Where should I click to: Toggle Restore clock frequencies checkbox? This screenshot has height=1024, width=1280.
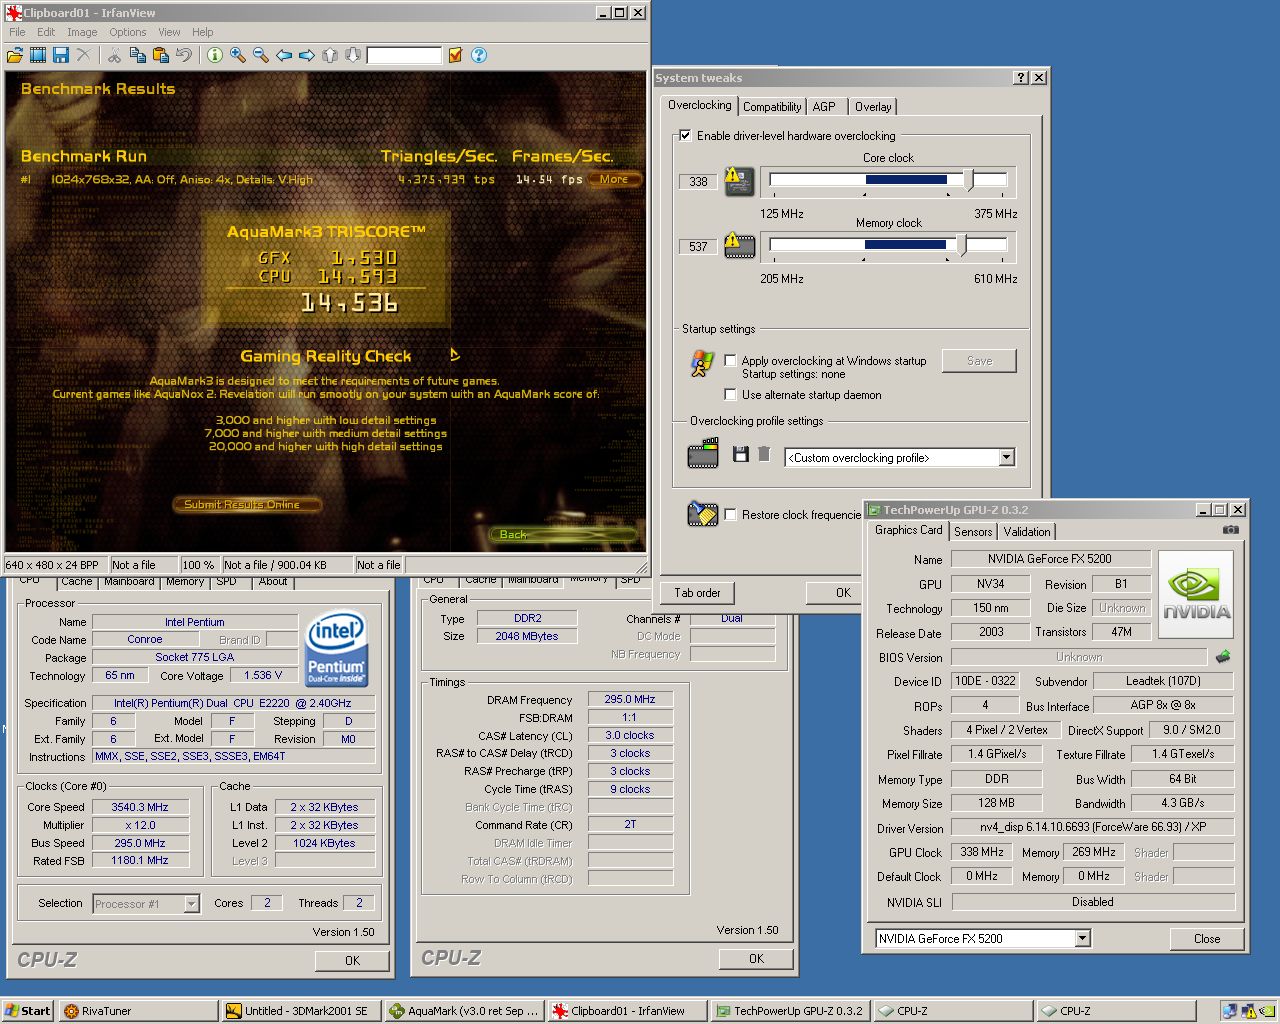coord(730,515)
